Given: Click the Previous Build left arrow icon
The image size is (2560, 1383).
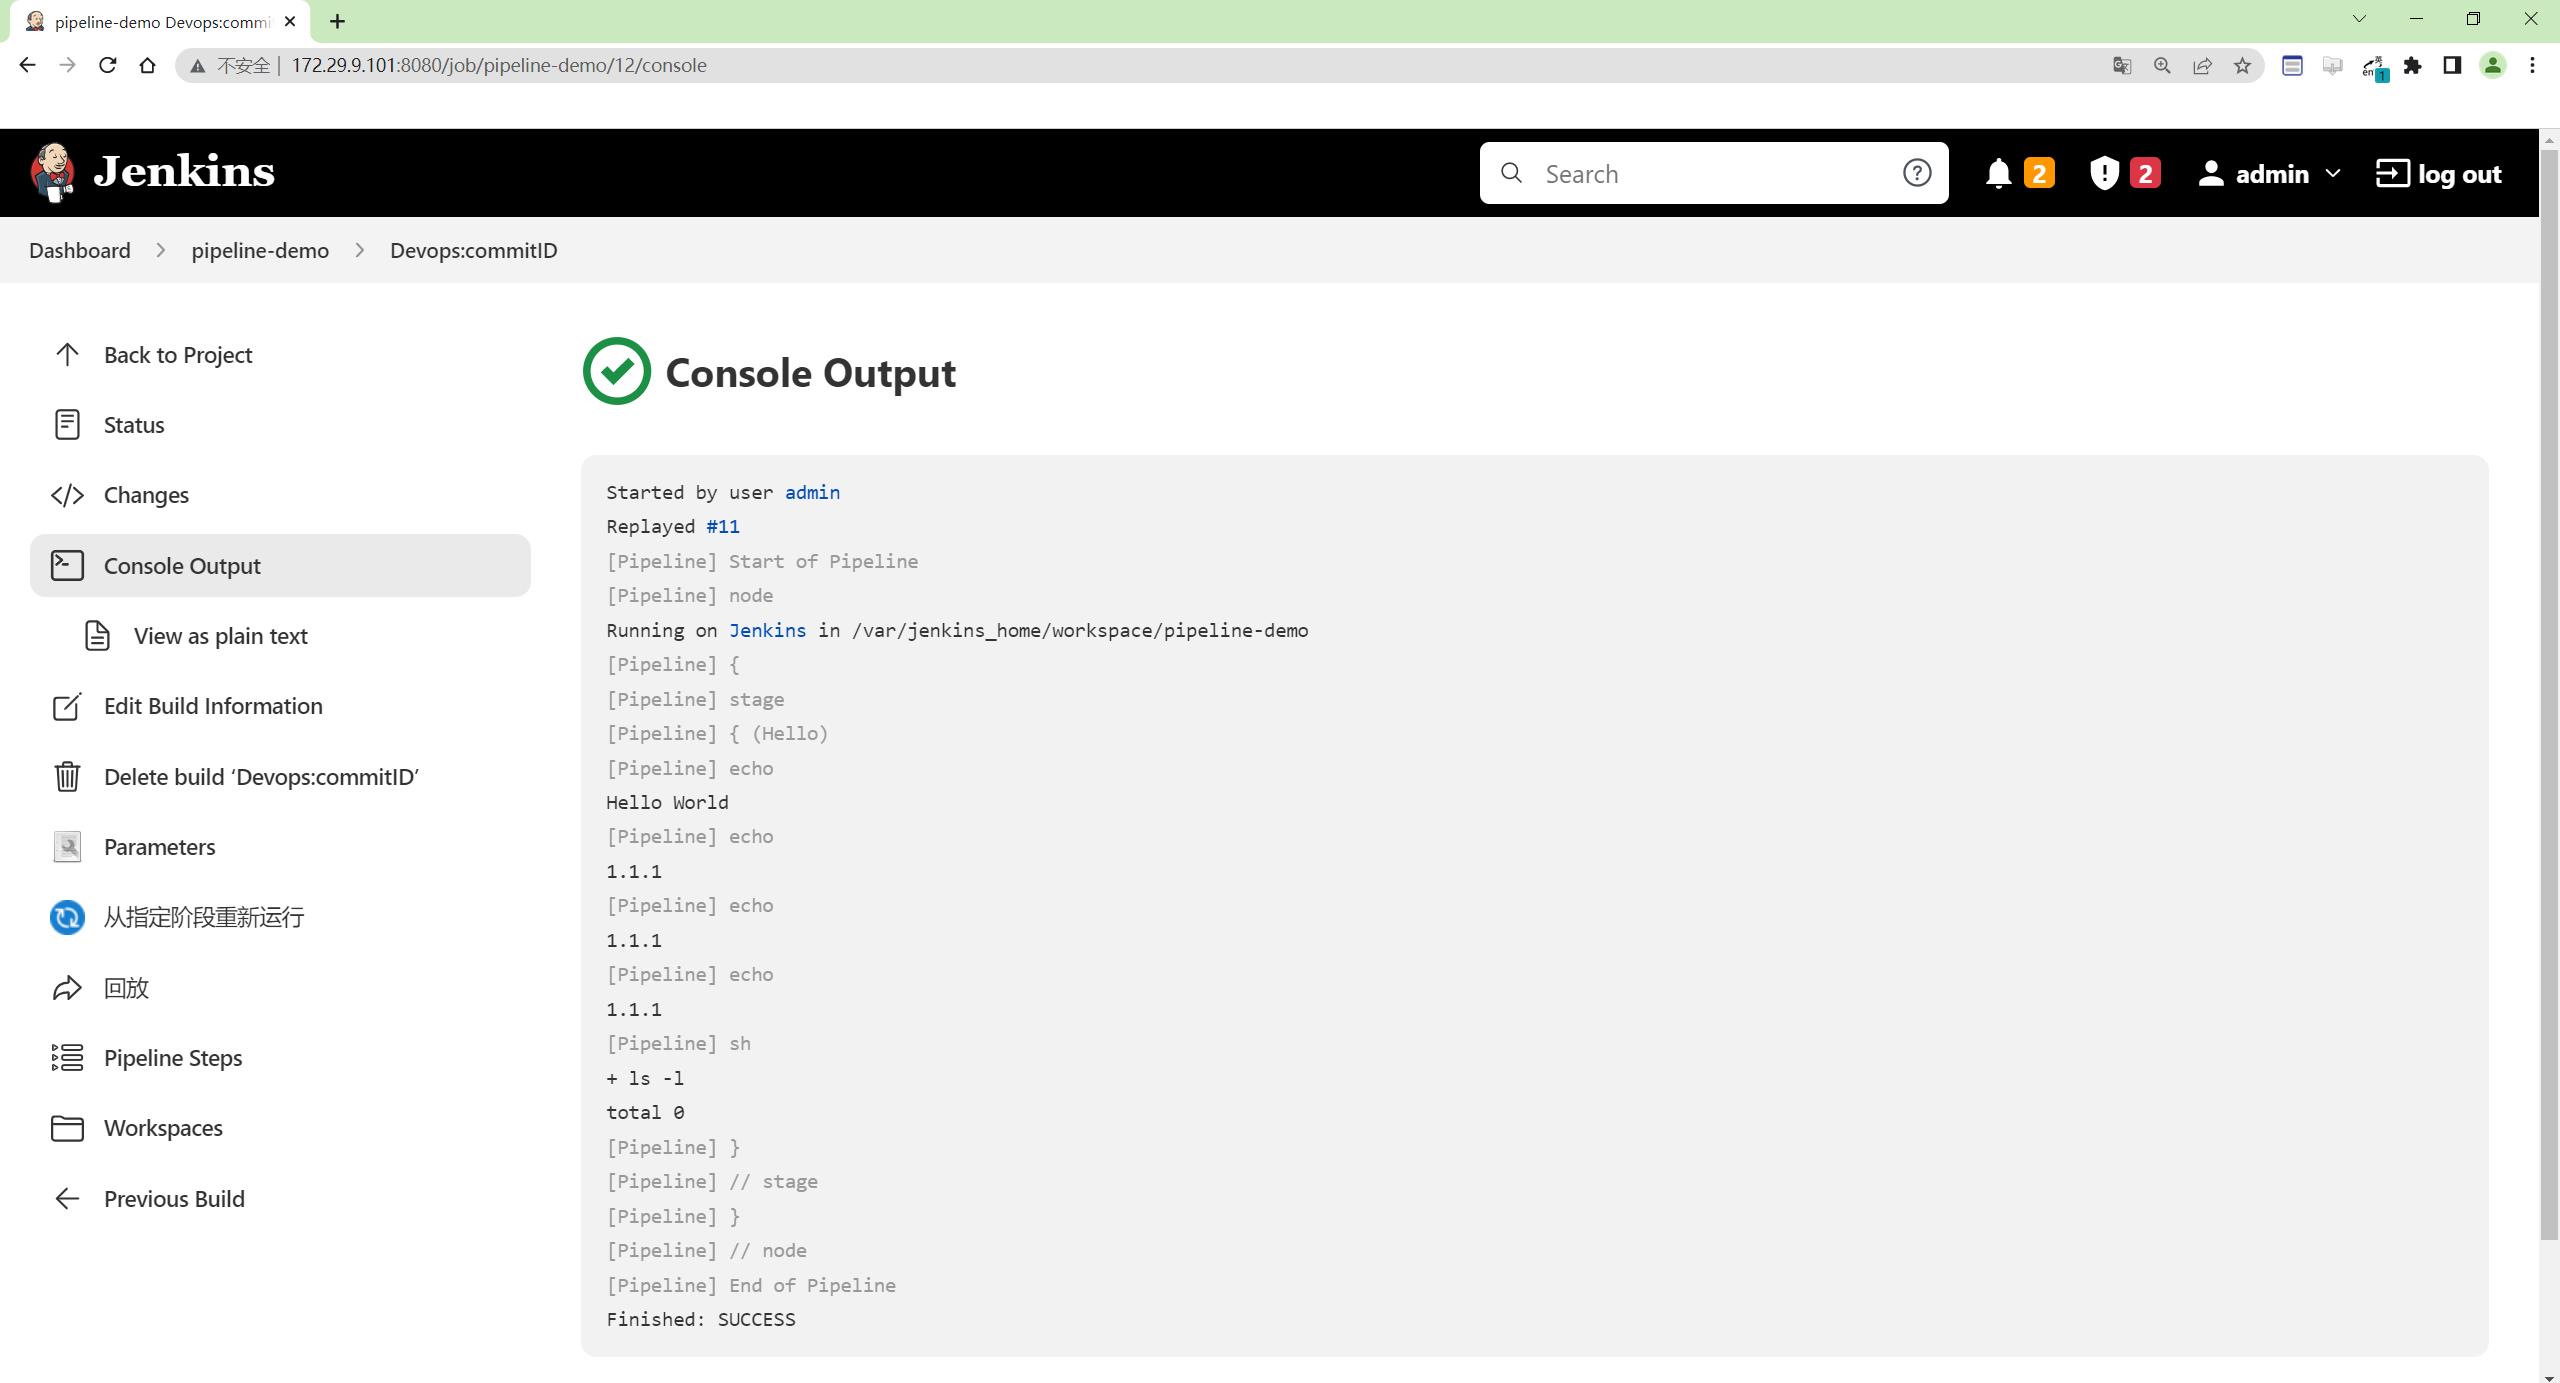Looking at the screenshot, I should (67, 1199).
